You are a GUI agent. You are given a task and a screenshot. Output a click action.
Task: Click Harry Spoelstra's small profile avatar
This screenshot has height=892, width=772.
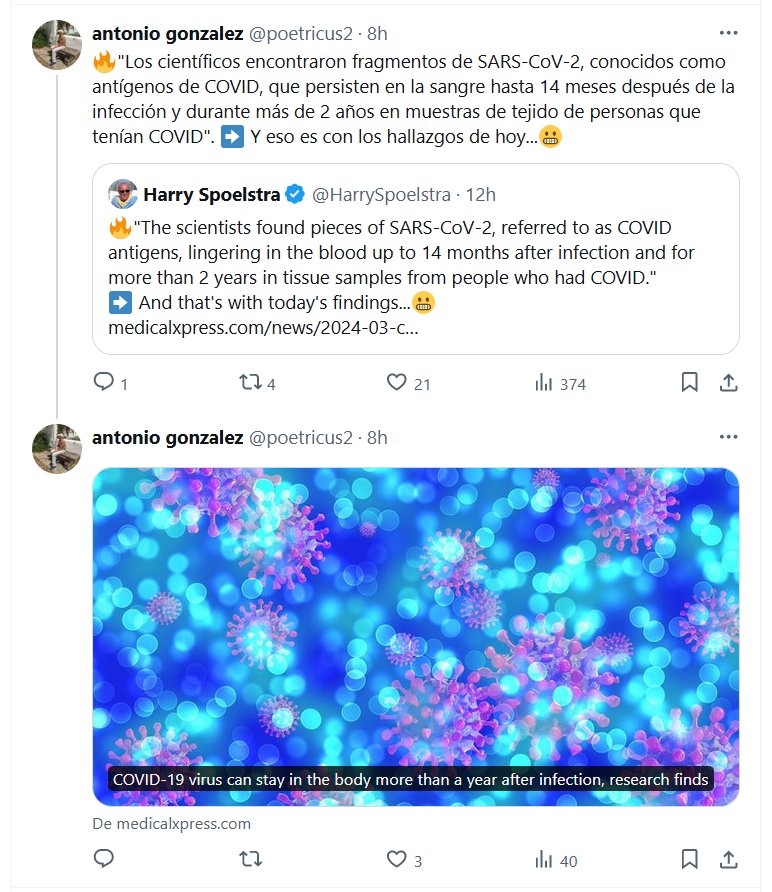(x=123, y=194)
